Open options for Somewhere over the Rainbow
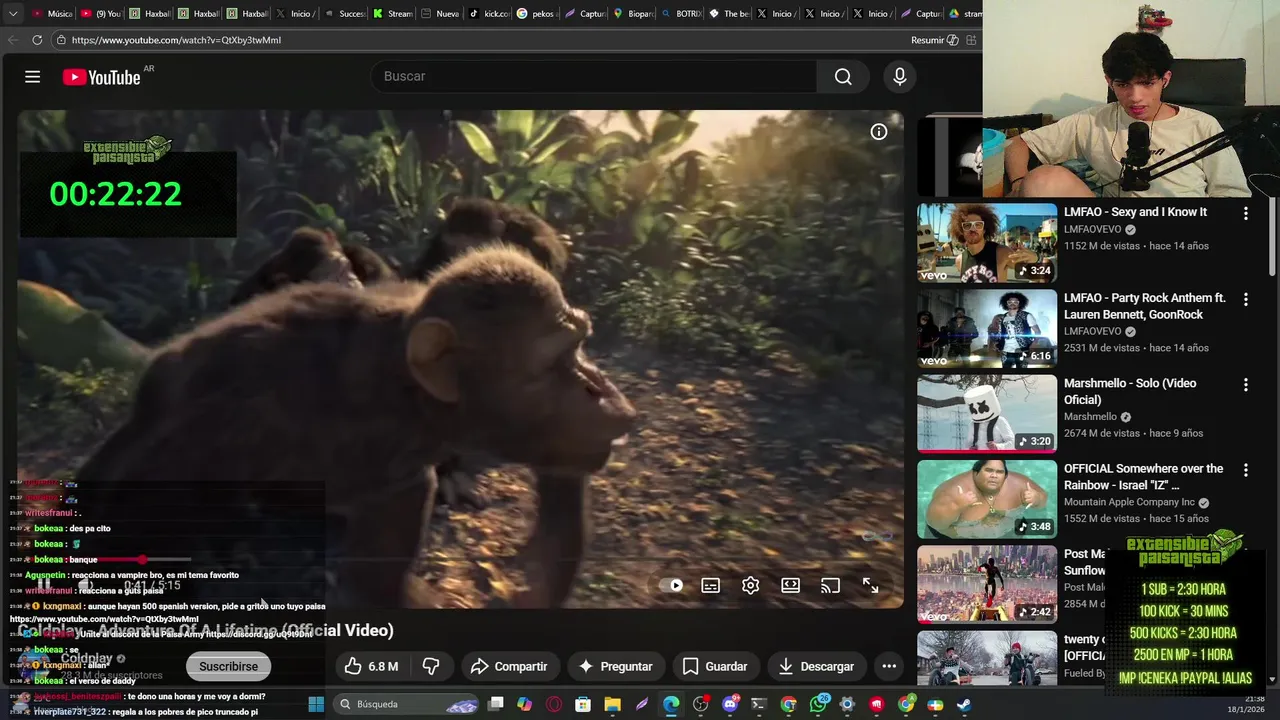 (1245, 470)
